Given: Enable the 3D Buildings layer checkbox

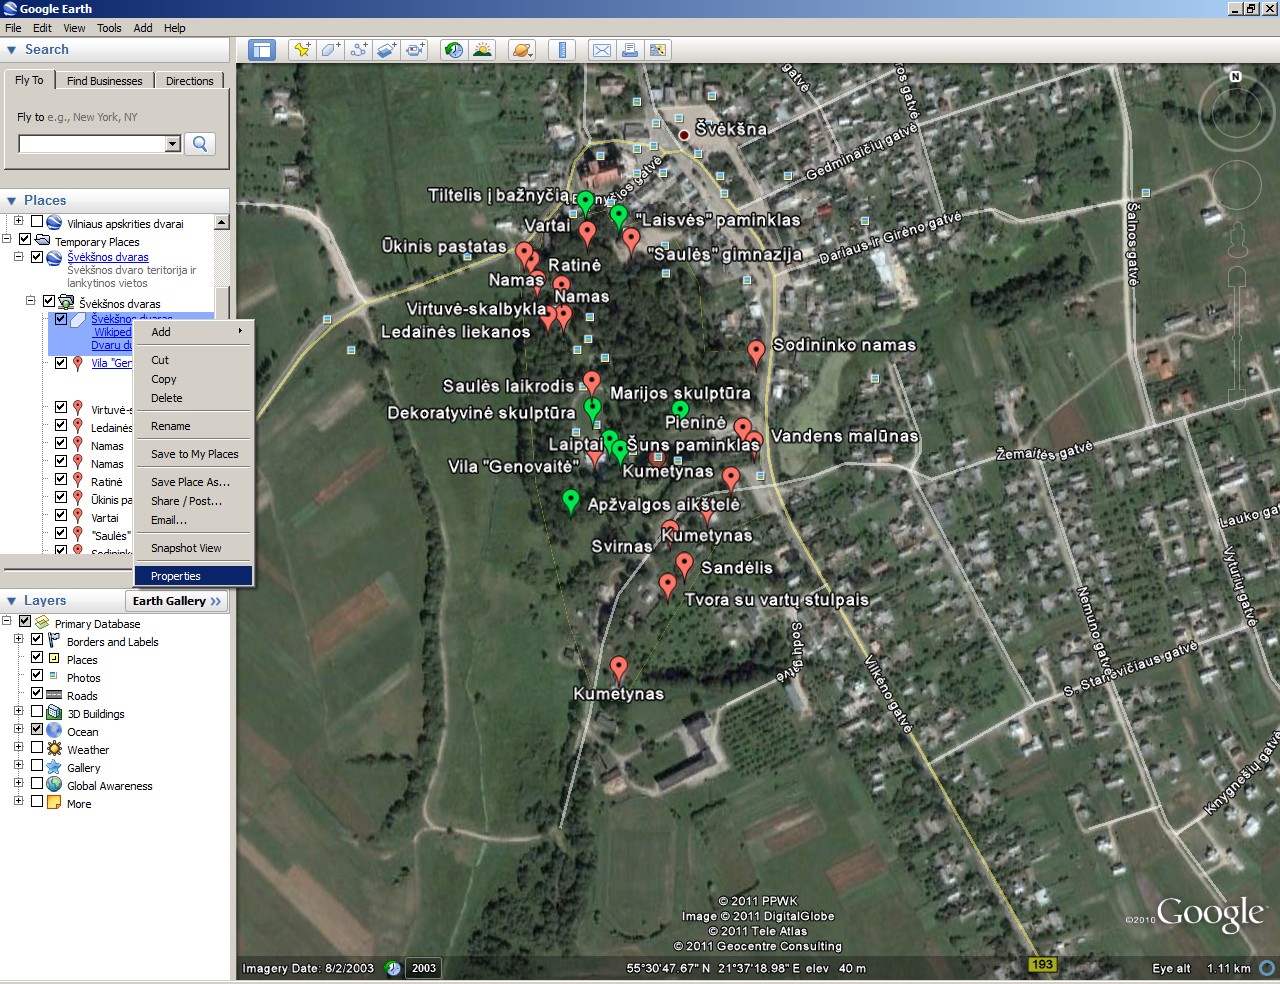Looking at the screenshot, I should [x=37, y=713].
